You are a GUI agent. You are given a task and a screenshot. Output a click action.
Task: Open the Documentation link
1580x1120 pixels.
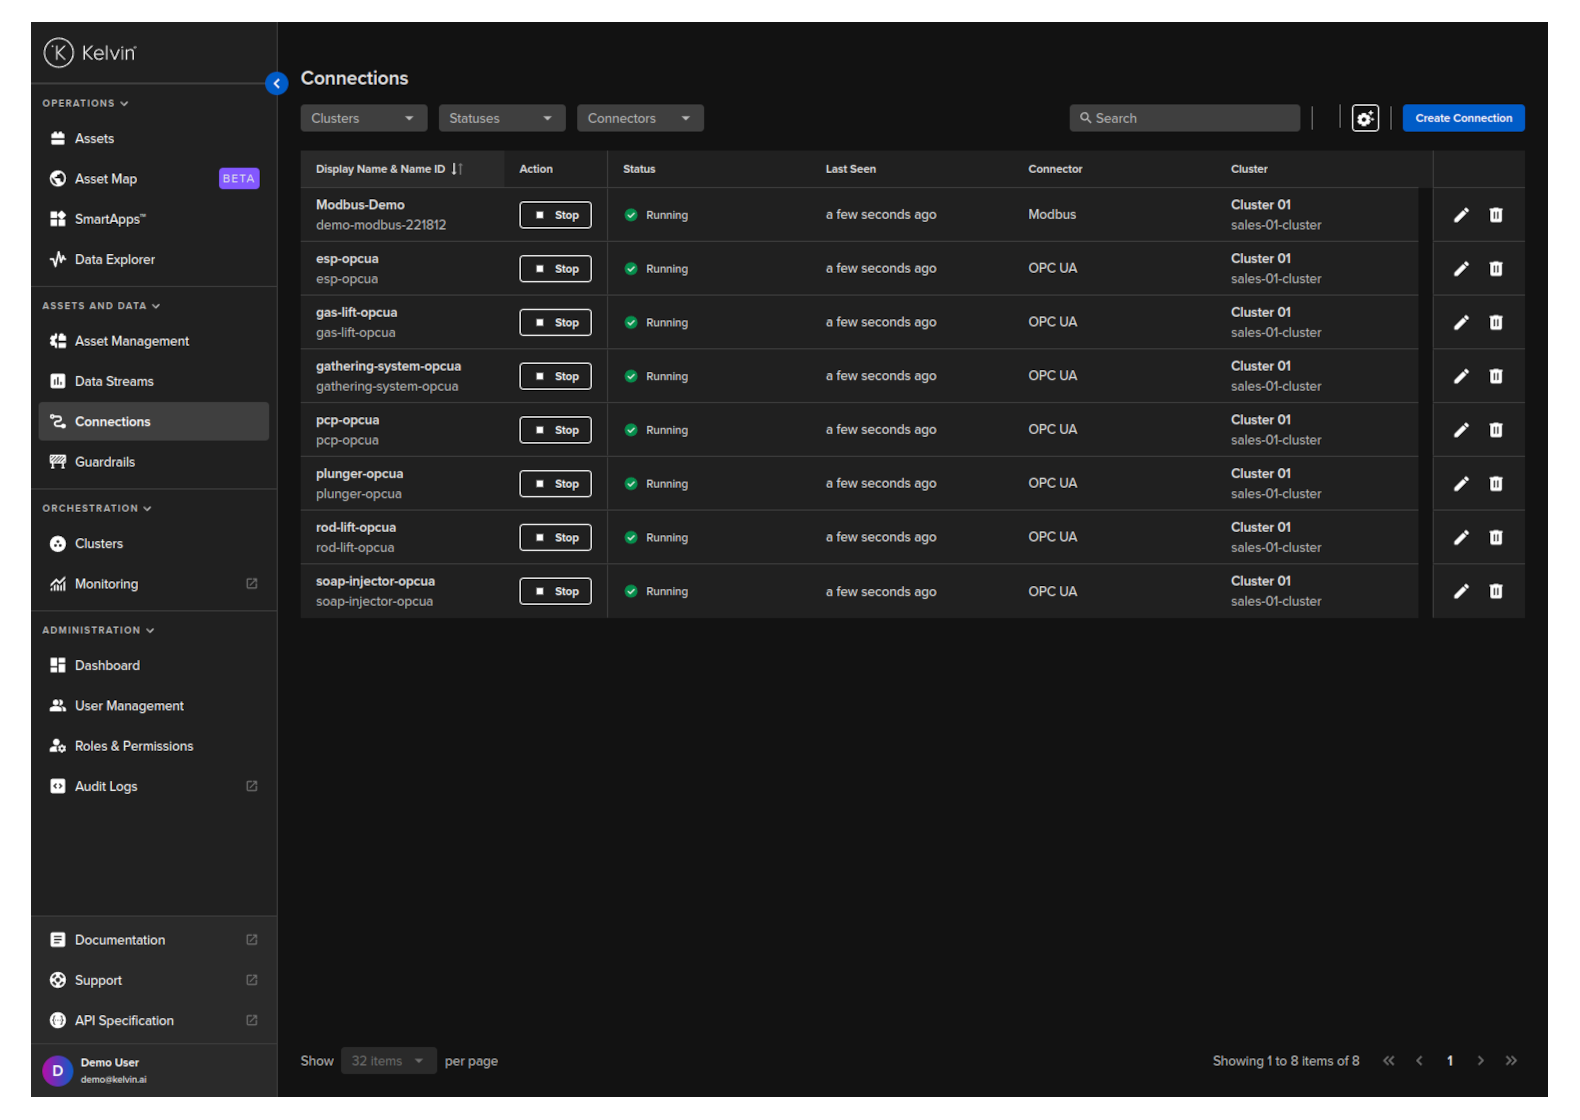tap(120, 940)
